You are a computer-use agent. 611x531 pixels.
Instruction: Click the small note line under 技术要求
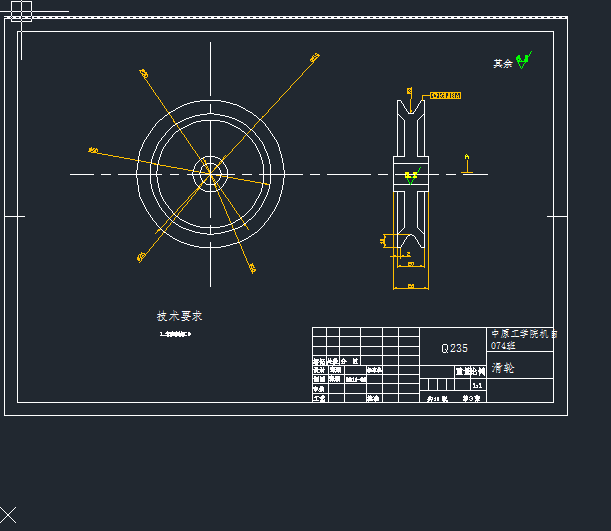(x=175, y=334)
